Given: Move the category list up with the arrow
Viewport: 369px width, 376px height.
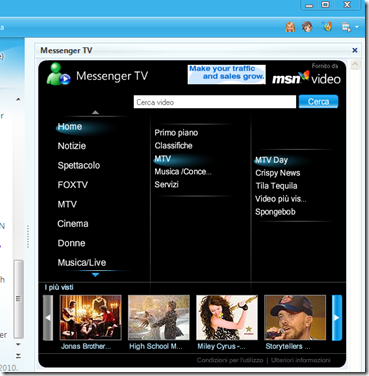Looking at the screenshot, I should [x=95, y=112].
